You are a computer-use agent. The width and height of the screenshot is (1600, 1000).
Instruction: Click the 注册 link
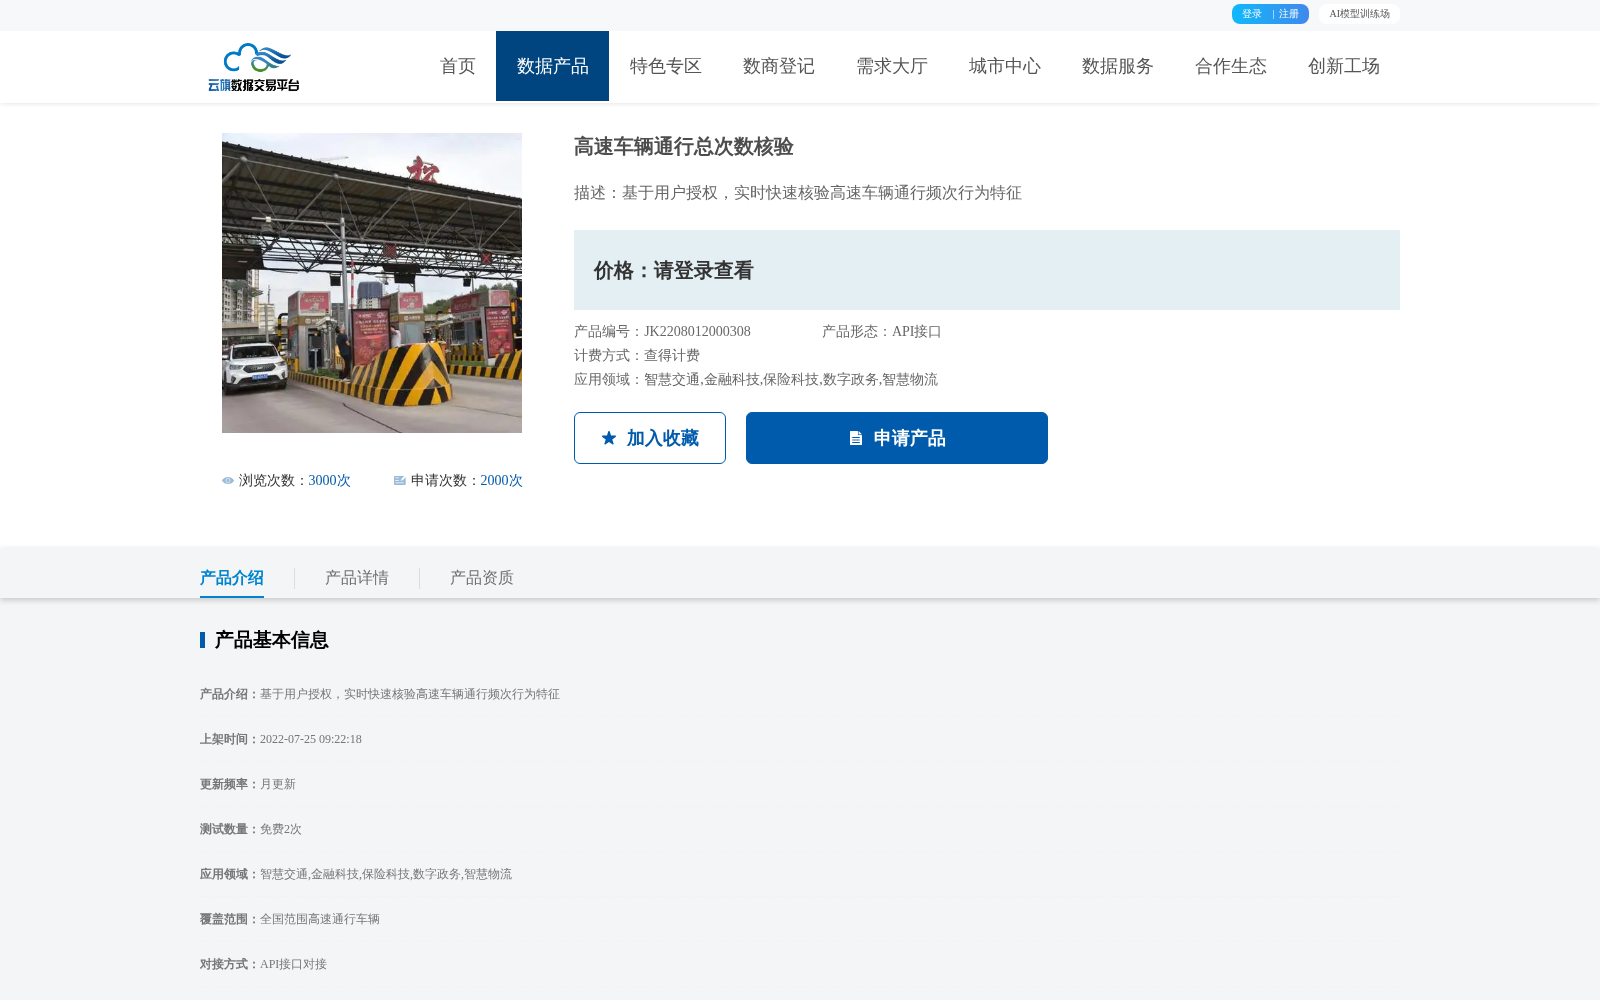tap(1289, 14)
